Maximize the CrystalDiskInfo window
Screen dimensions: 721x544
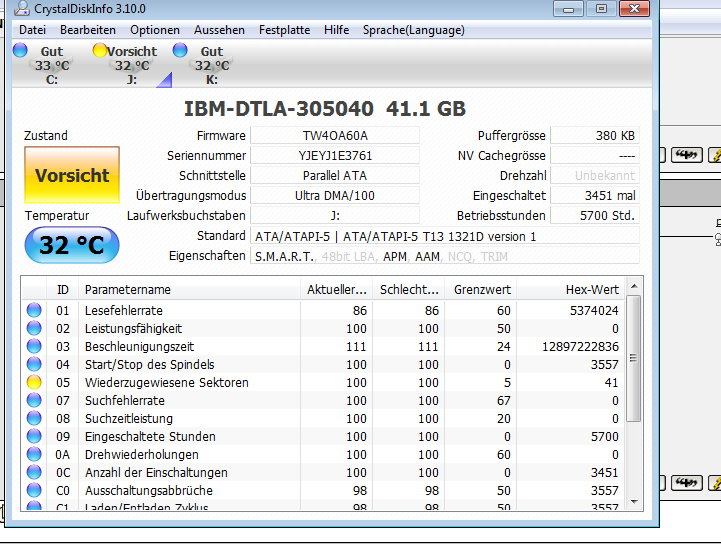[601, 9]
